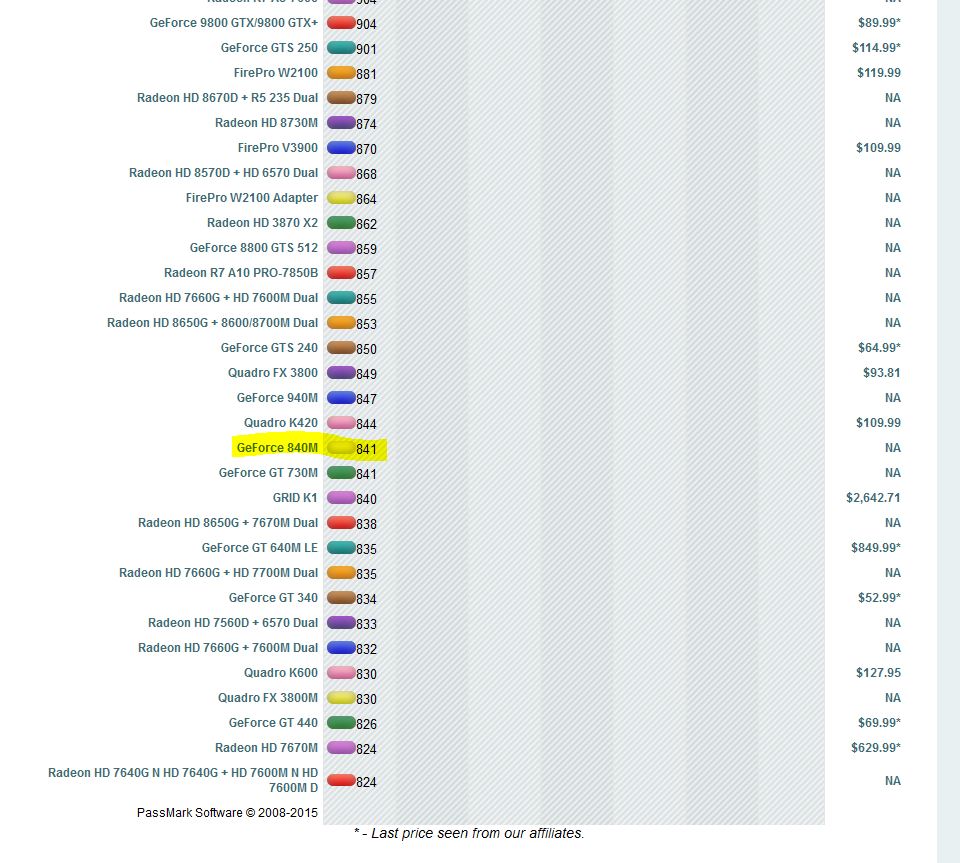Open the Radeon HD 3870 X2 link

(x=263, y=223)
